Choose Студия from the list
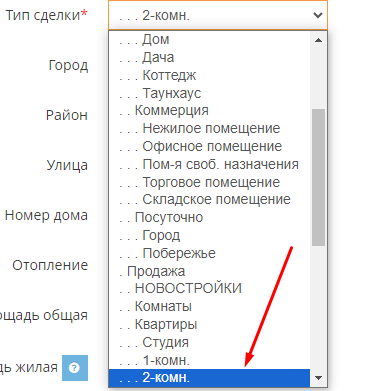 tap(209, 342)
